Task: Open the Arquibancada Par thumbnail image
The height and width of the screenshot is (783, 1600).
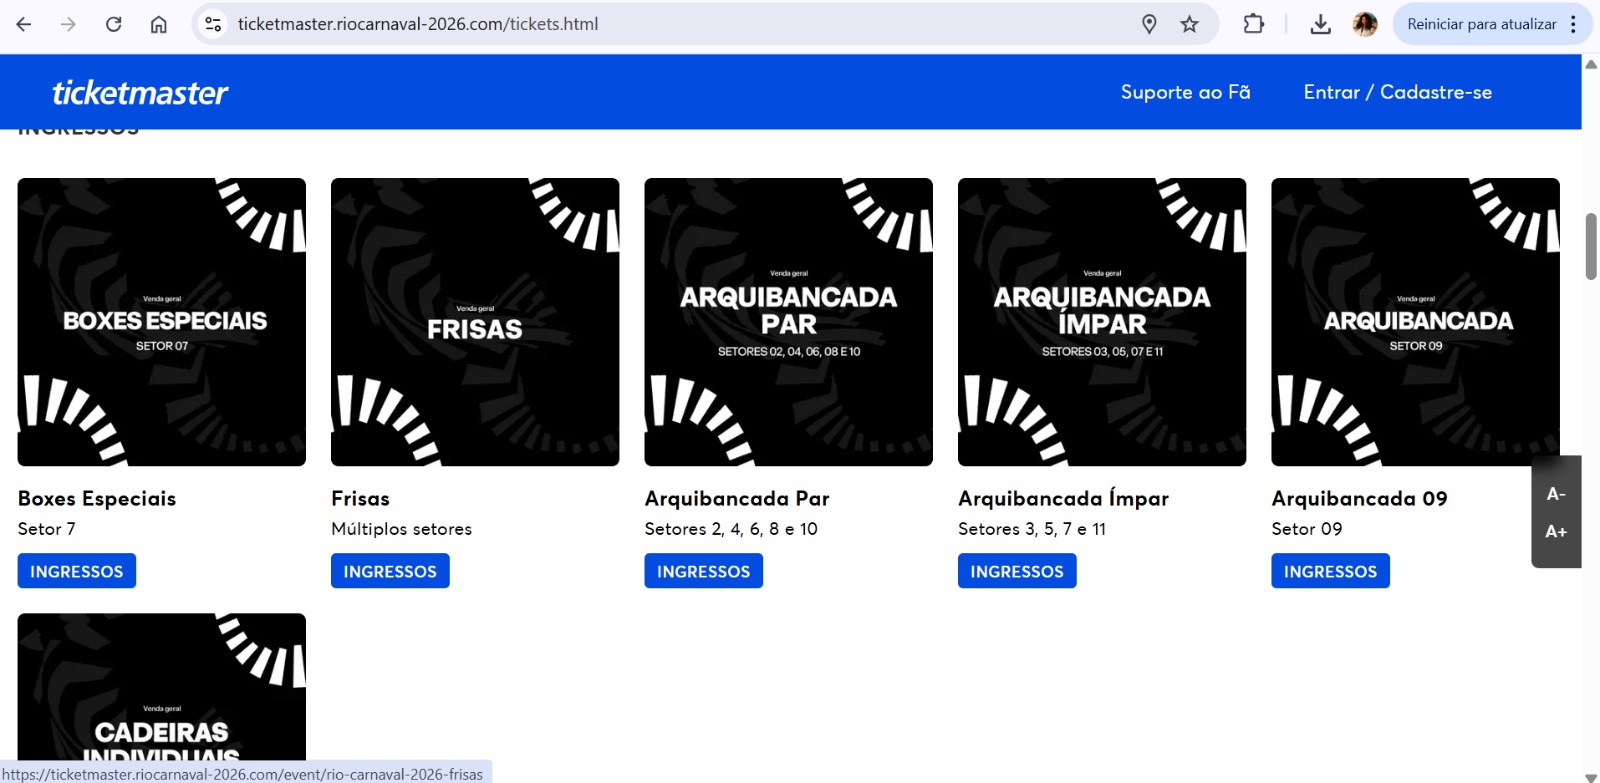Action: point(788,322)
